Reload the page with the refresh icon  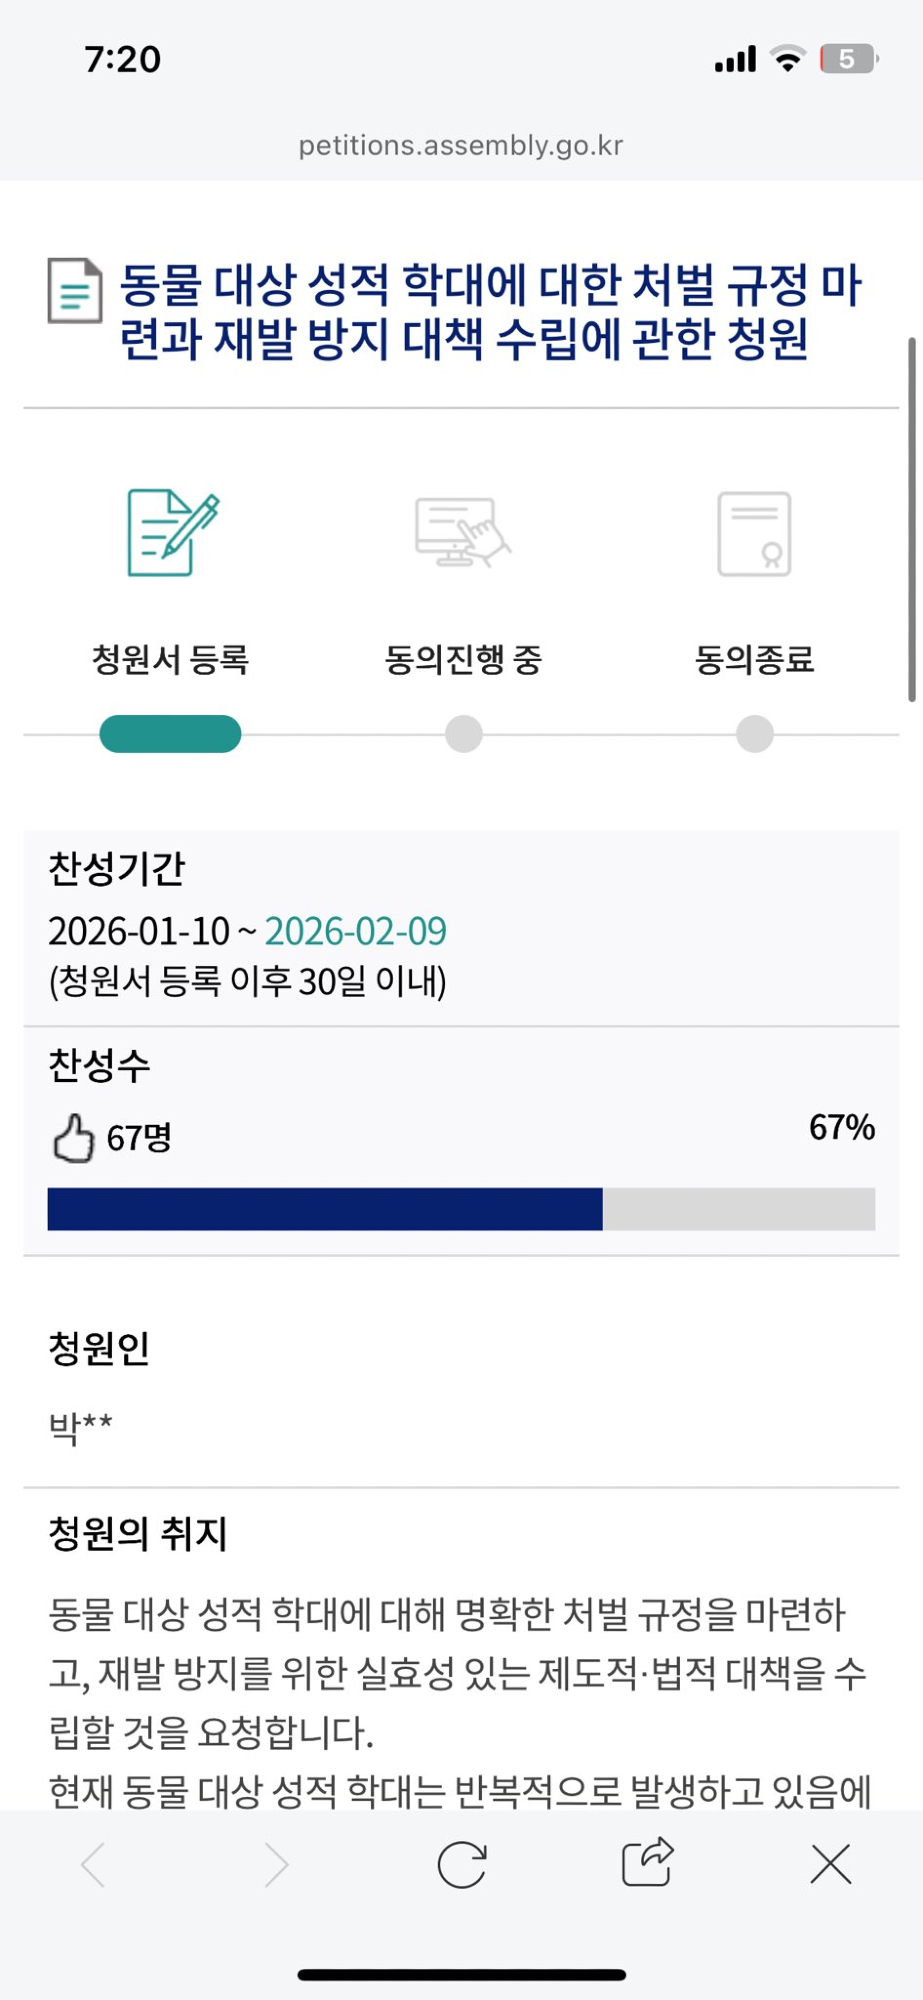point(462,1865)
